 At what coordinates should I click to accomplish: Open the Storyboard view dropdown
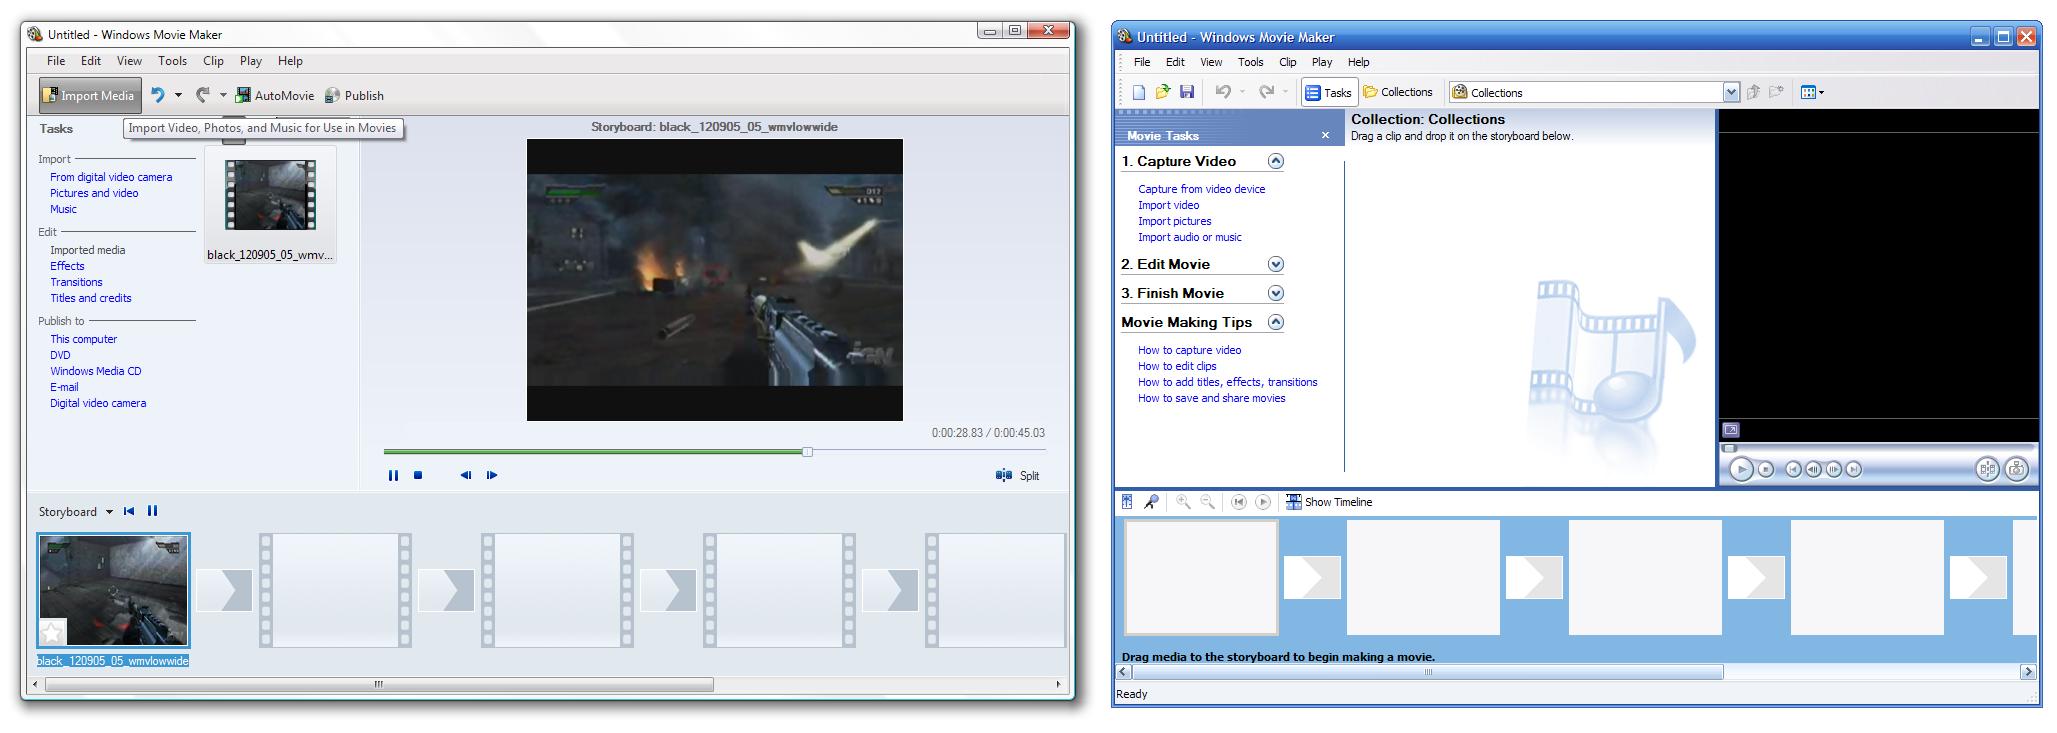pyautogui.click(x=109, y=512)
